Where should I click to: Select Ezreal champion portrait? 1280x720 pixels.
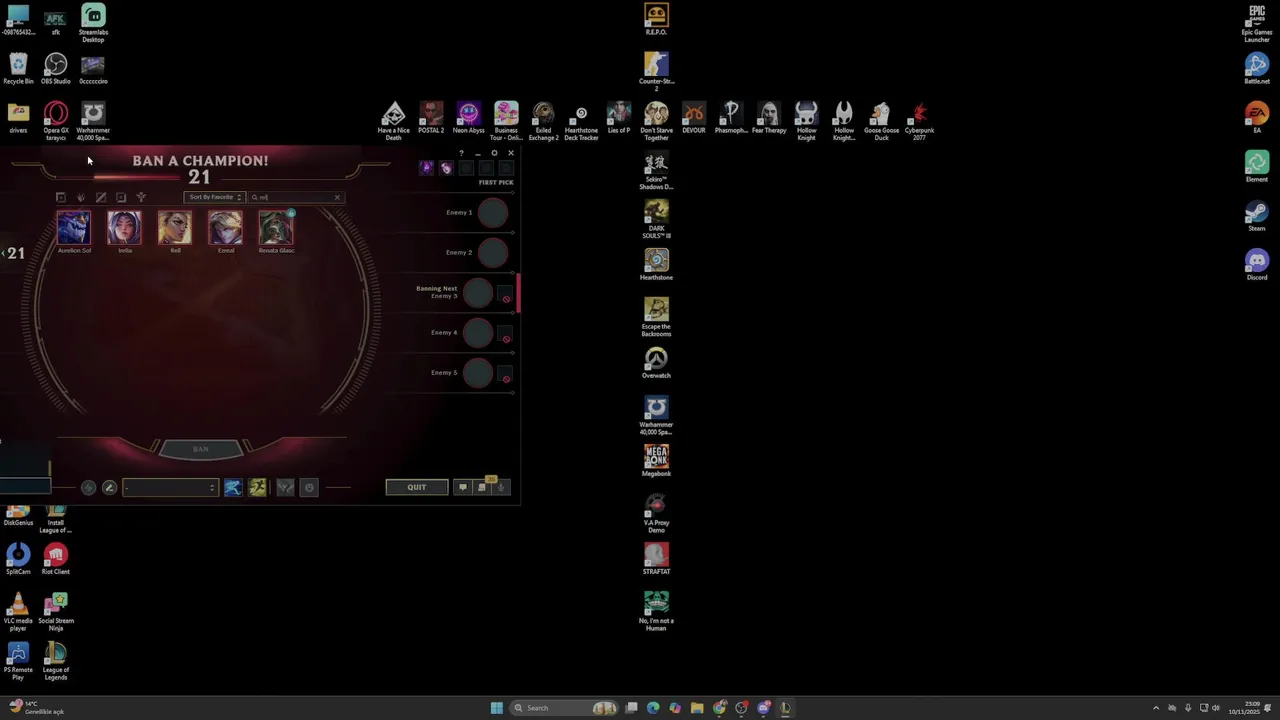[225, 228]
